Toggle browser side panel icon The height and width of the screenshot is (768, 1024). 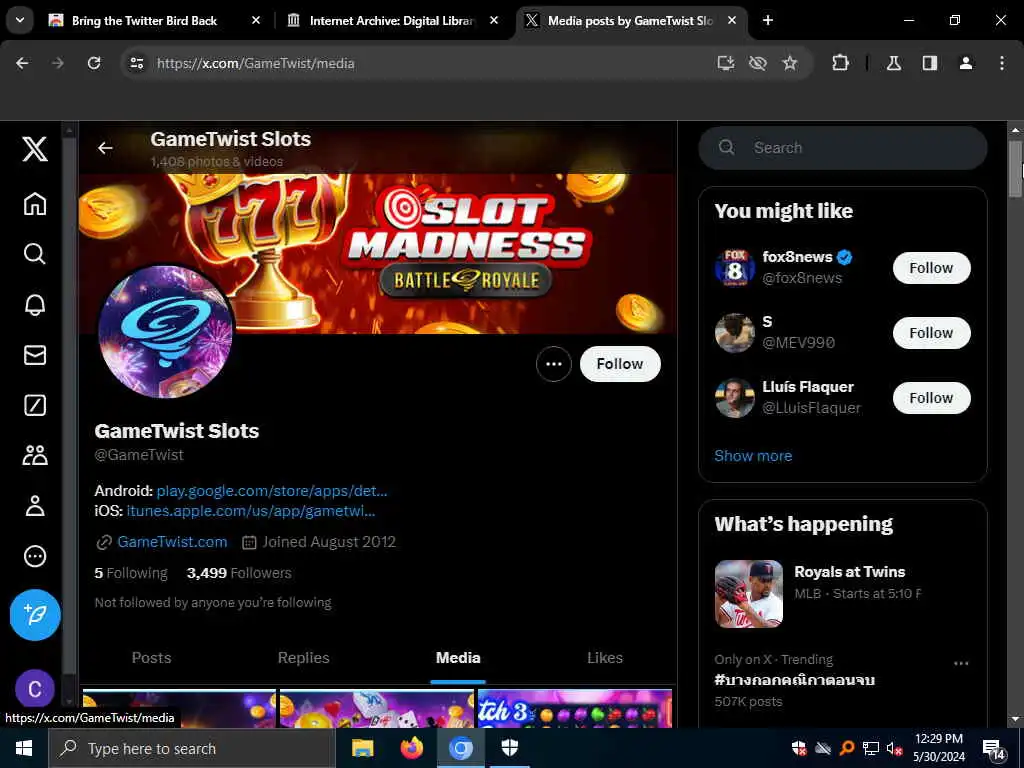pyautogui.click(x=930, y=63)
